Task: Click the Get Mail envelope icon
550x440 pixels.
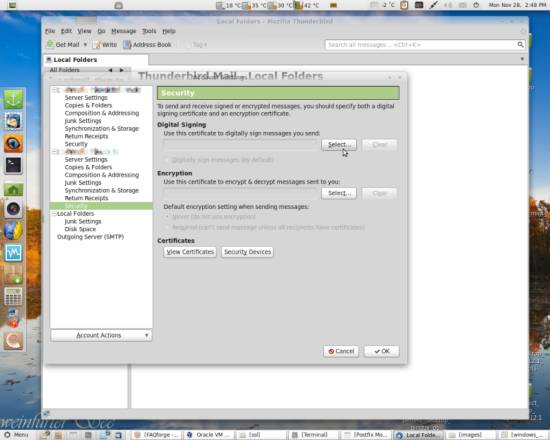Action: coord(51,45)
